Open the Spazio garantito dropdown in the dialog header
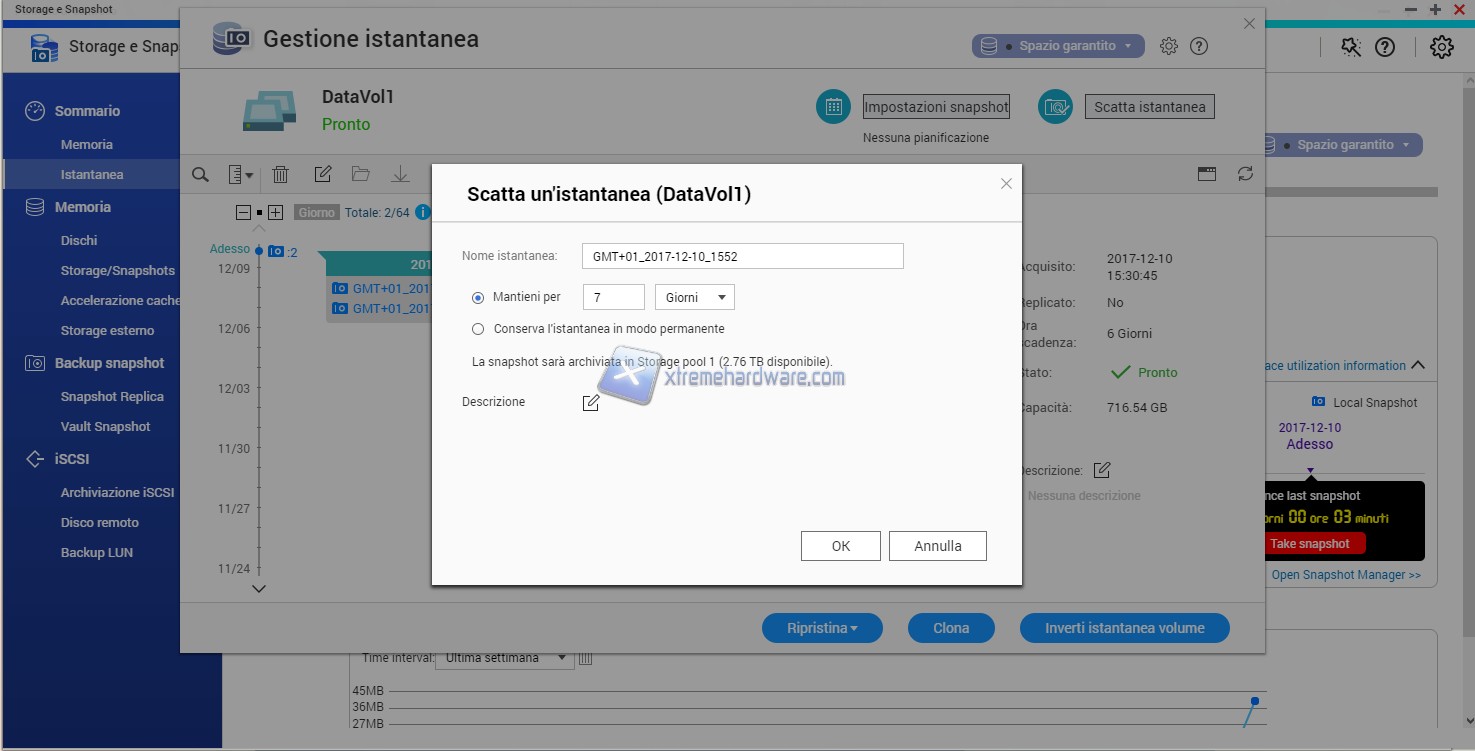This screenshot has height=751, width=1475. pos(1058,46)
